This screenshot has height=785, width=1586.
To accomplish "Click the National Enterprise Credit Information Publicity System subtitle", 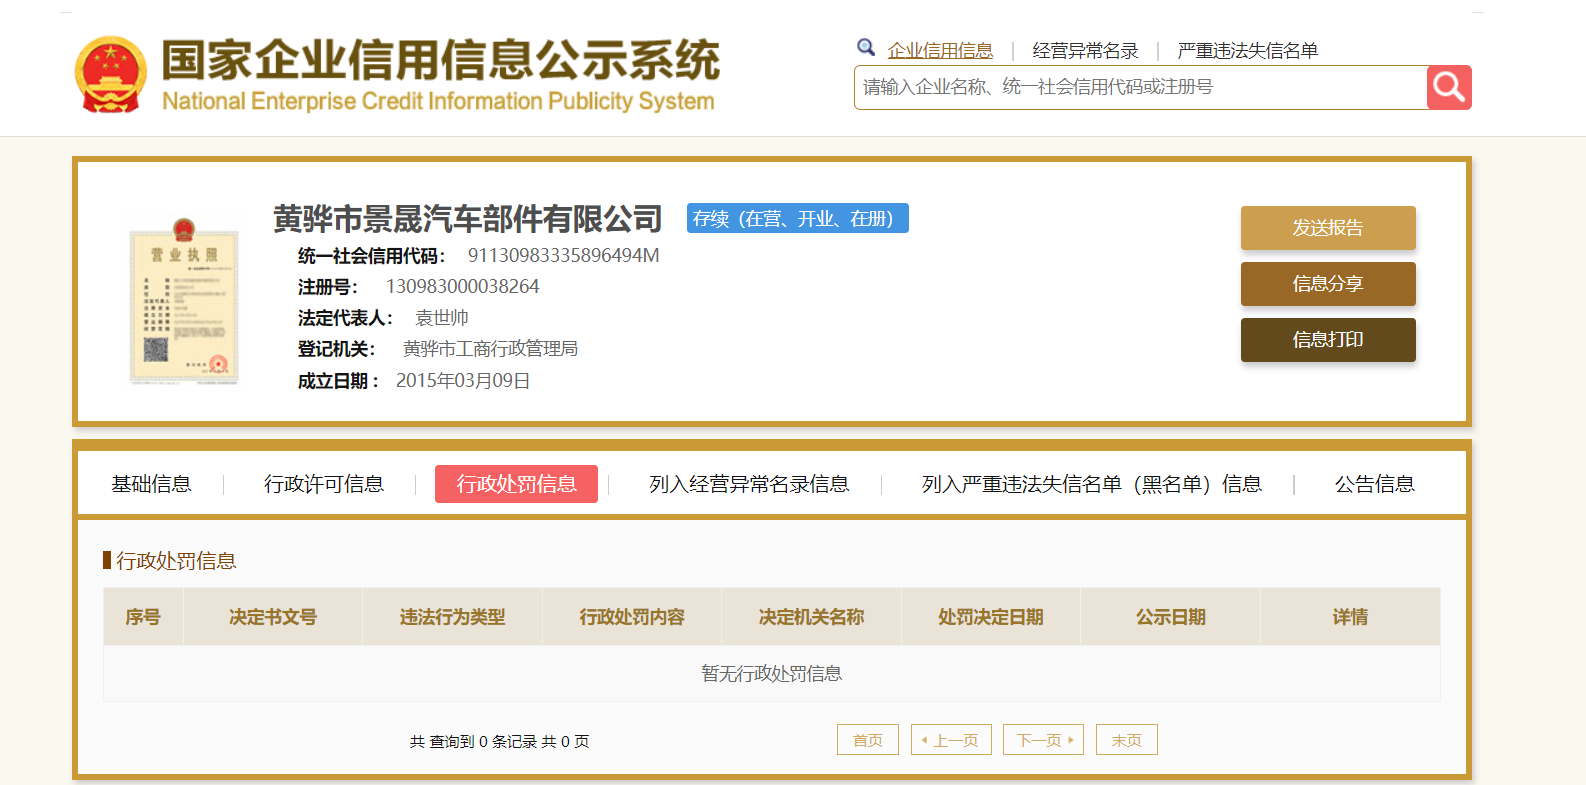I will pyautogui.click(x=438, y=102).
